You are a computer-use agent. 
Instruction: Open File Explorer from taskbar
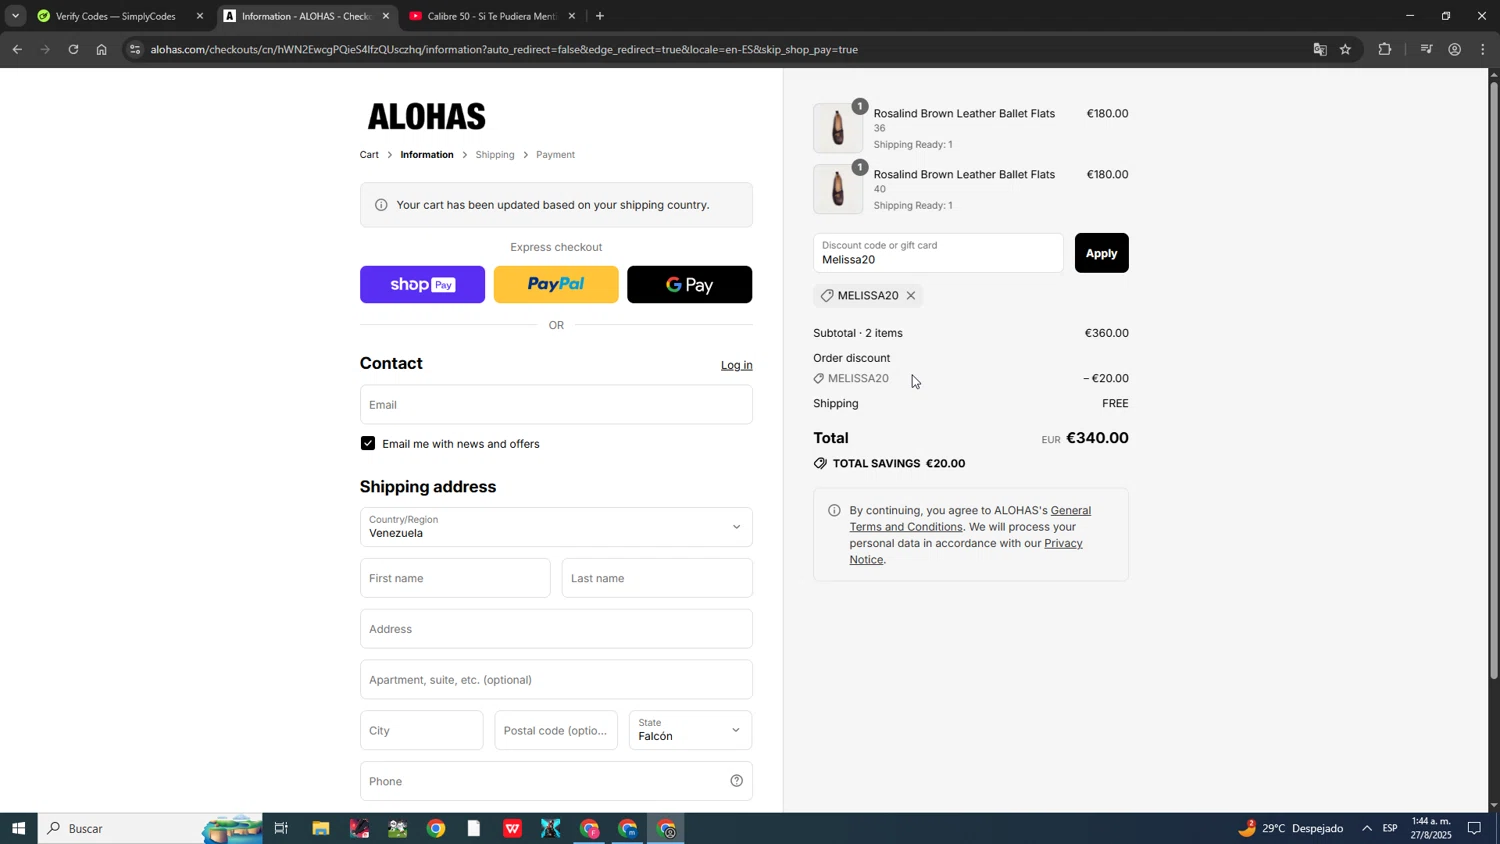point(320,829)
